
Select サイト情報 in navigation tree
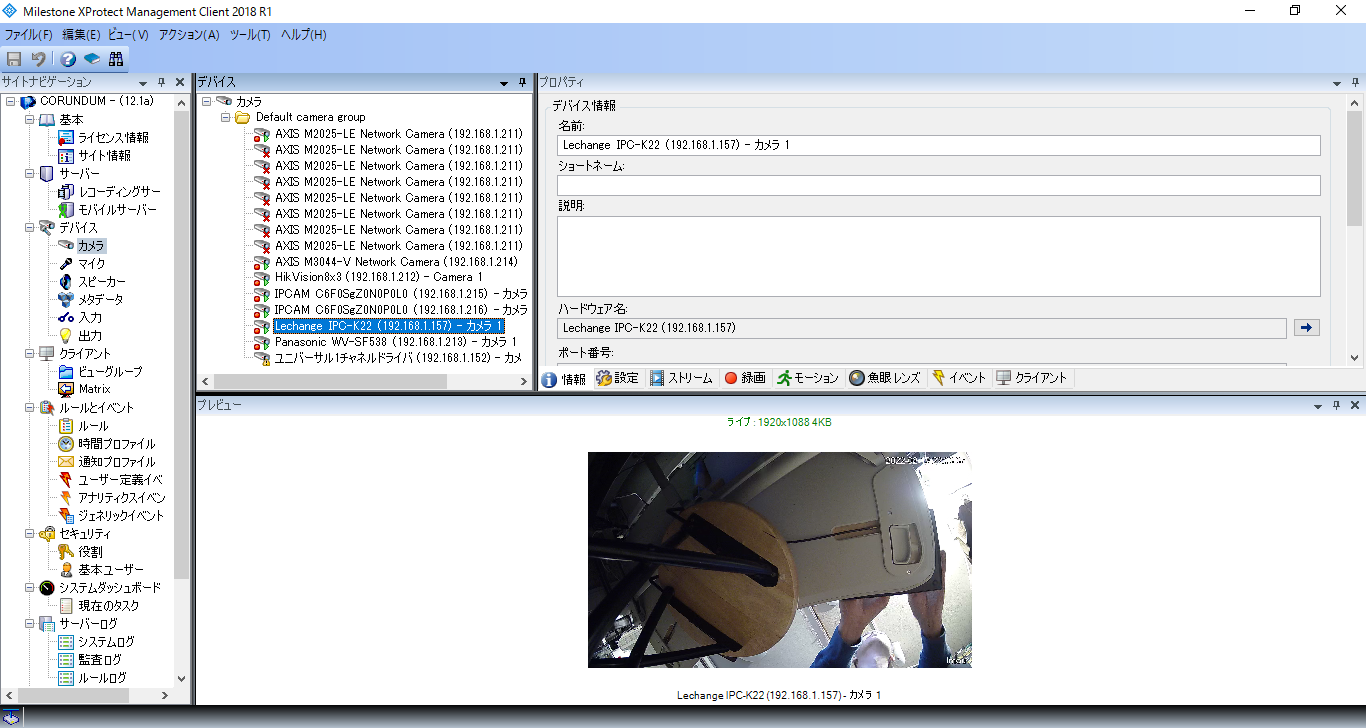point(104,156)
